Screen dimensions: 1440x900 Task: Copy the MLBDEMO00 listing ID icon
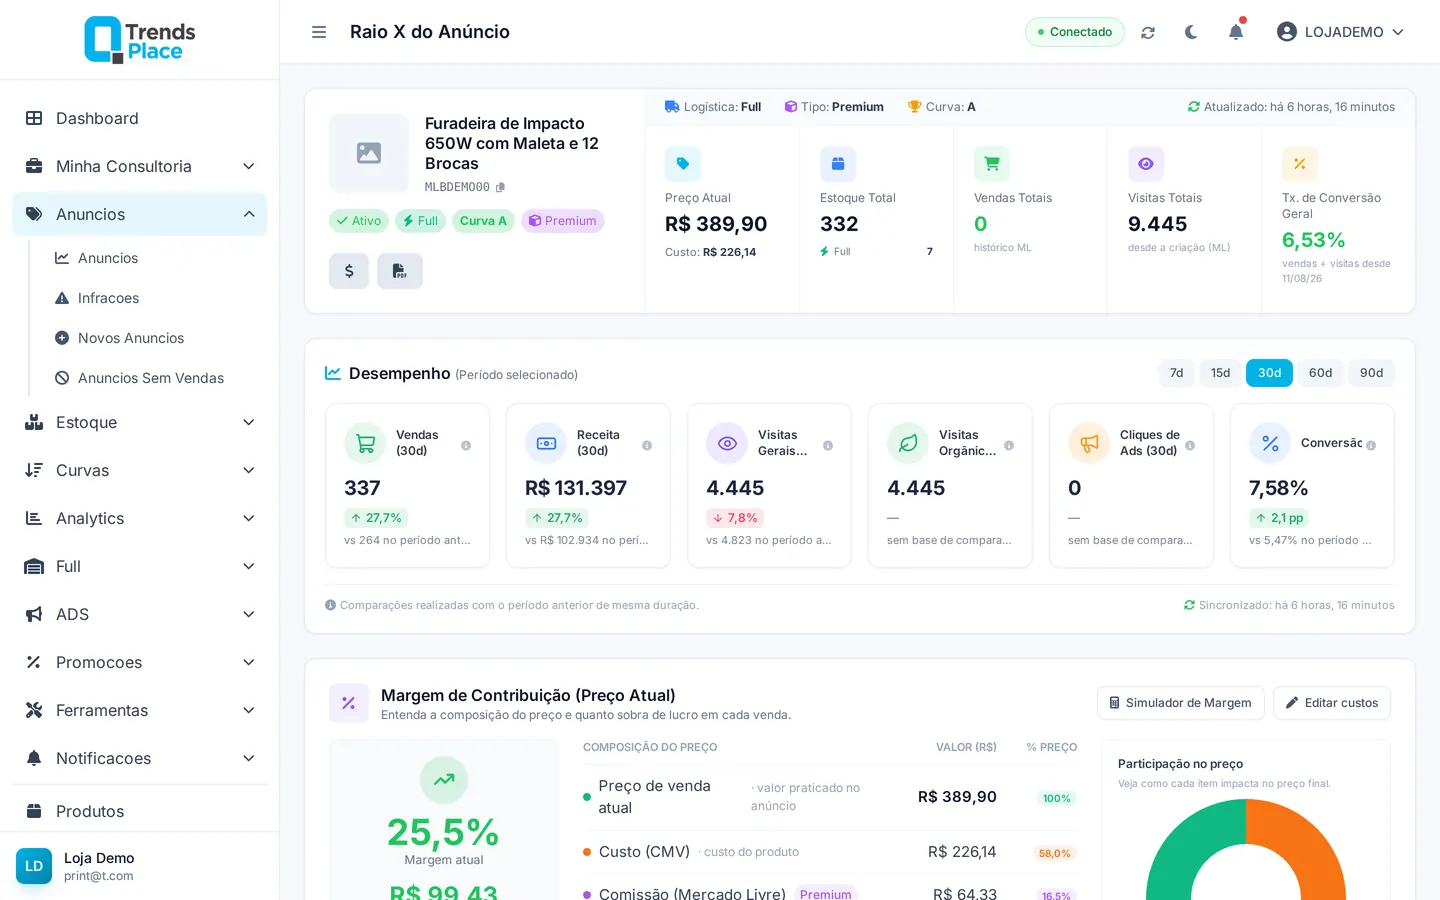(500, 187)
